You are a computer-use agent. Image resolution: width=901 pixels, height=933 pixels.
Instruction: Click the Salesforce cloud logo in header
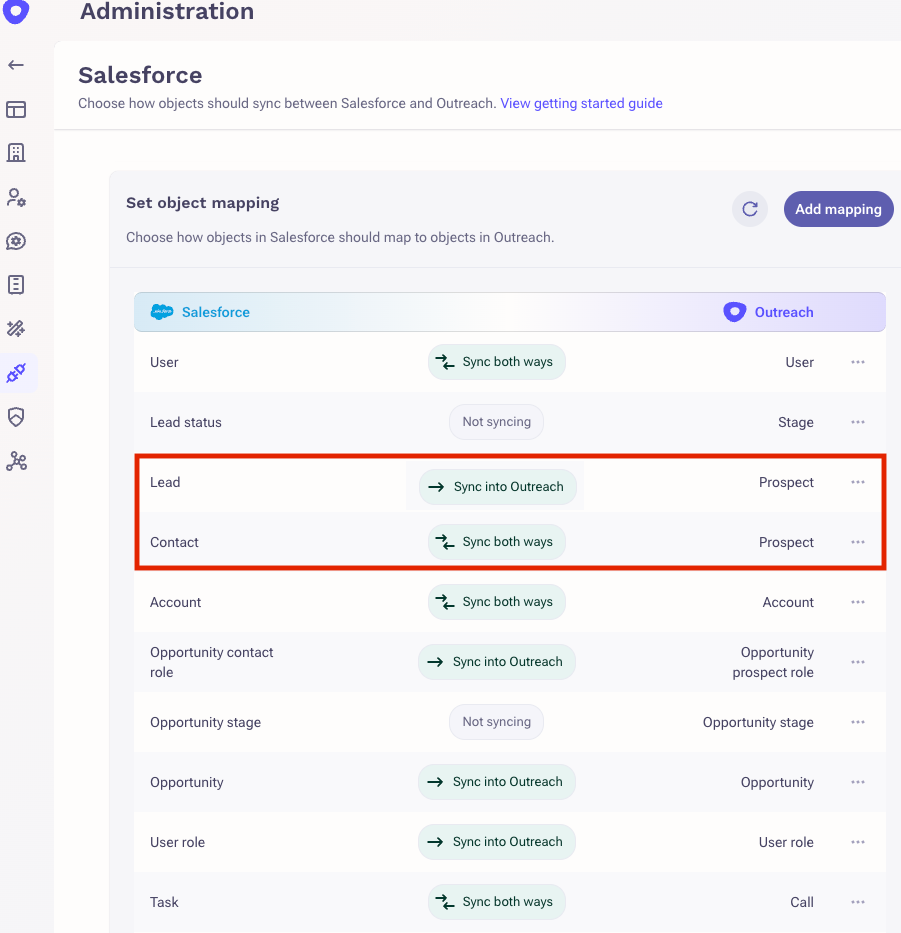coord(161,312)
